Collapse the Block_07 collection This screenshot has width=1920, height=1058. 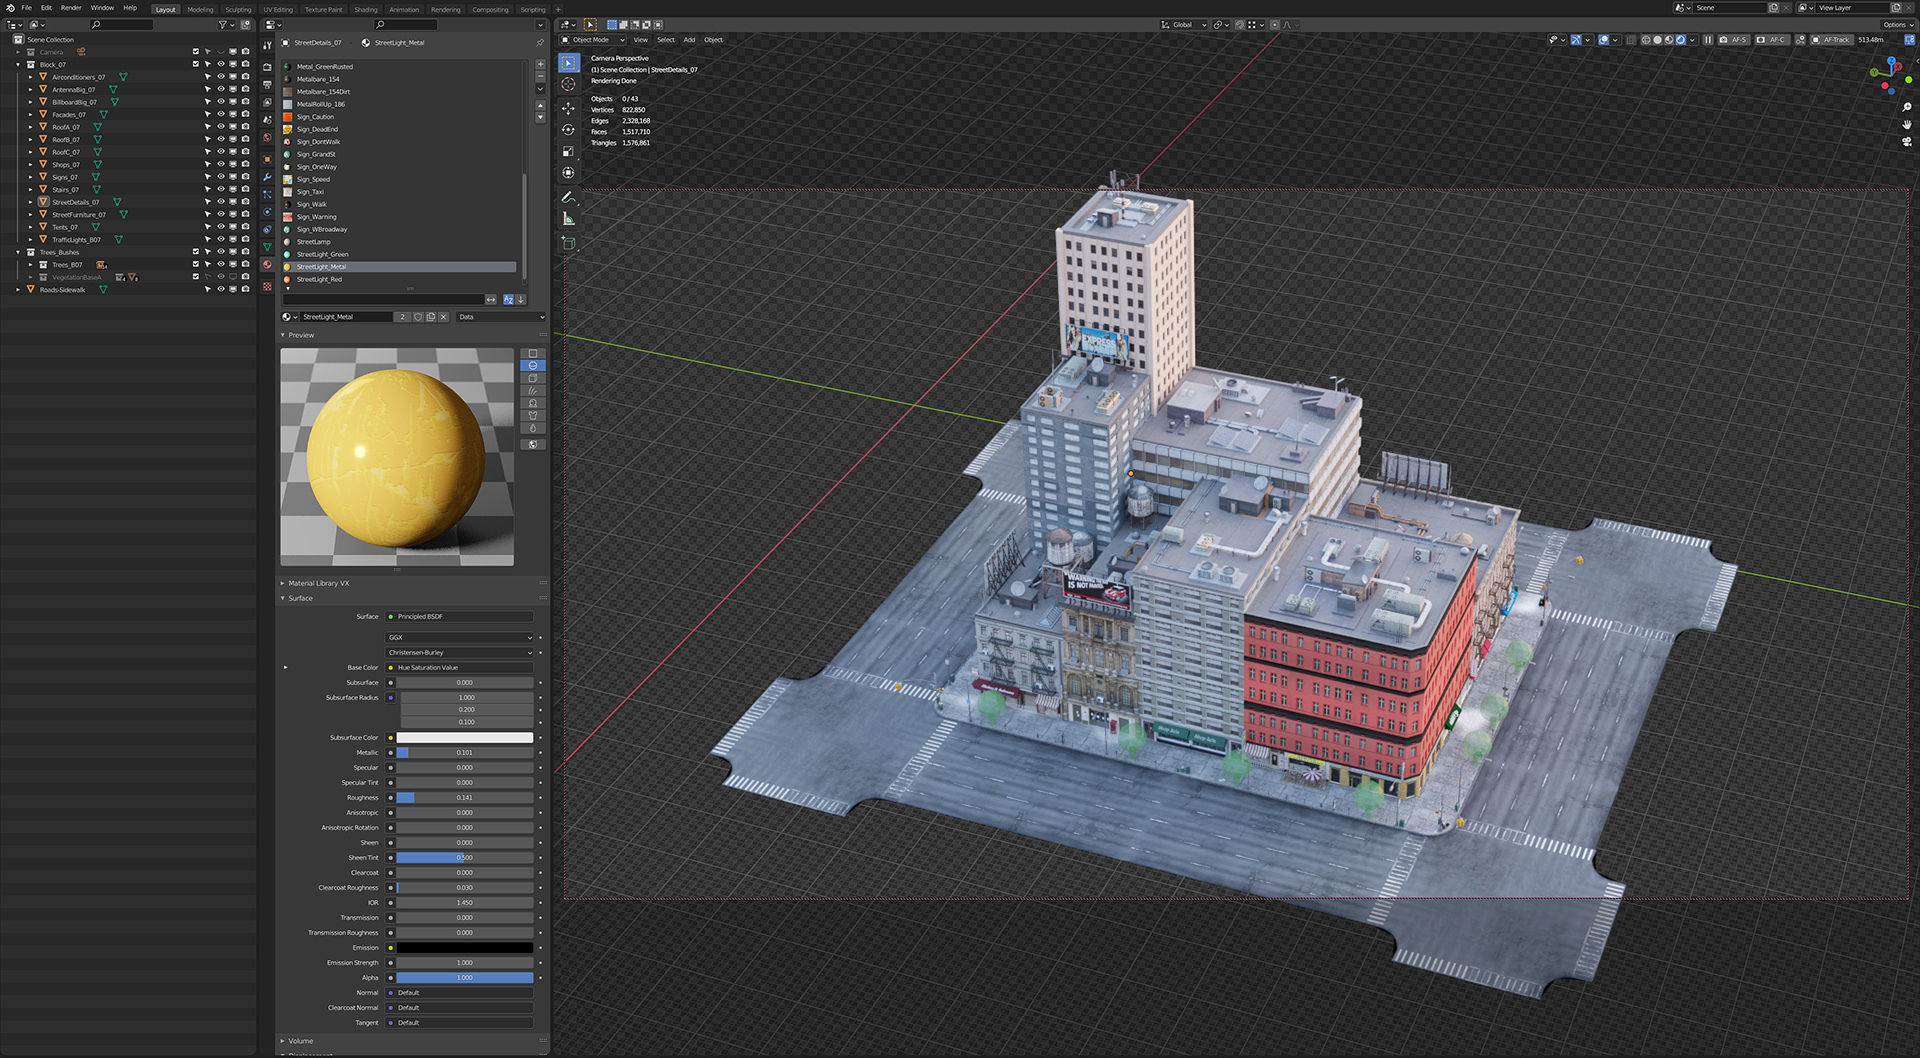pyautogui.click(x=18, y=64)
